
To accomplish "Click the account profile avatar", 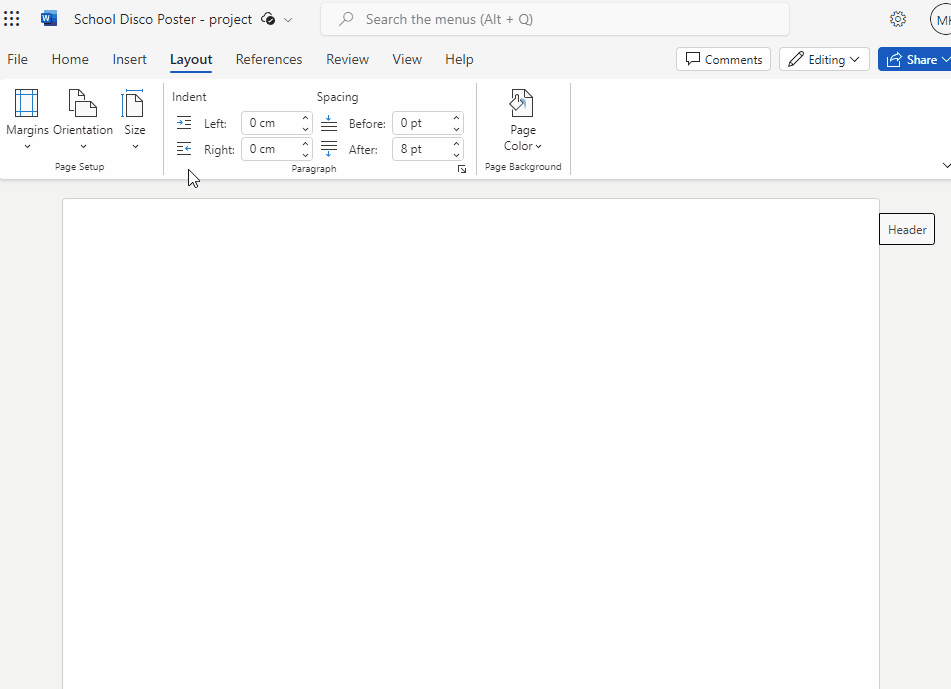I will [x=941, y=19].
